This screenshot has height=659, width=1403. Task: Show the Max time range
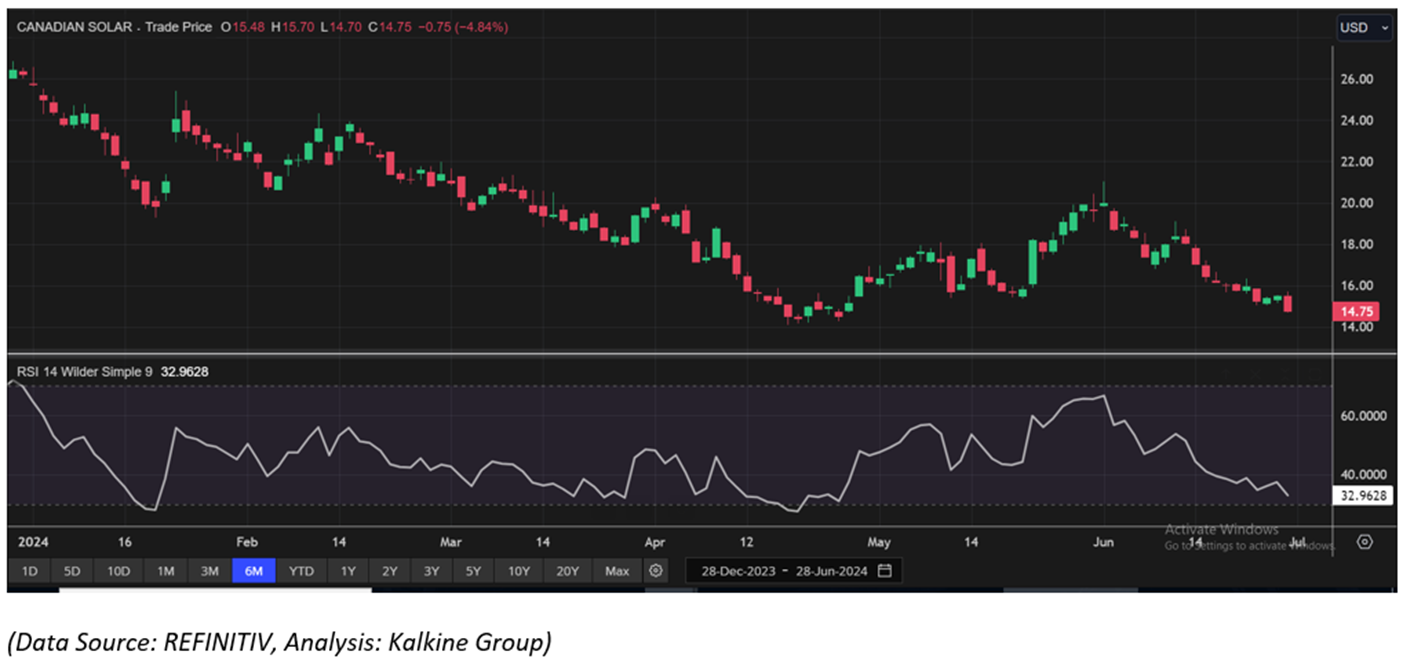click(617, 571)
